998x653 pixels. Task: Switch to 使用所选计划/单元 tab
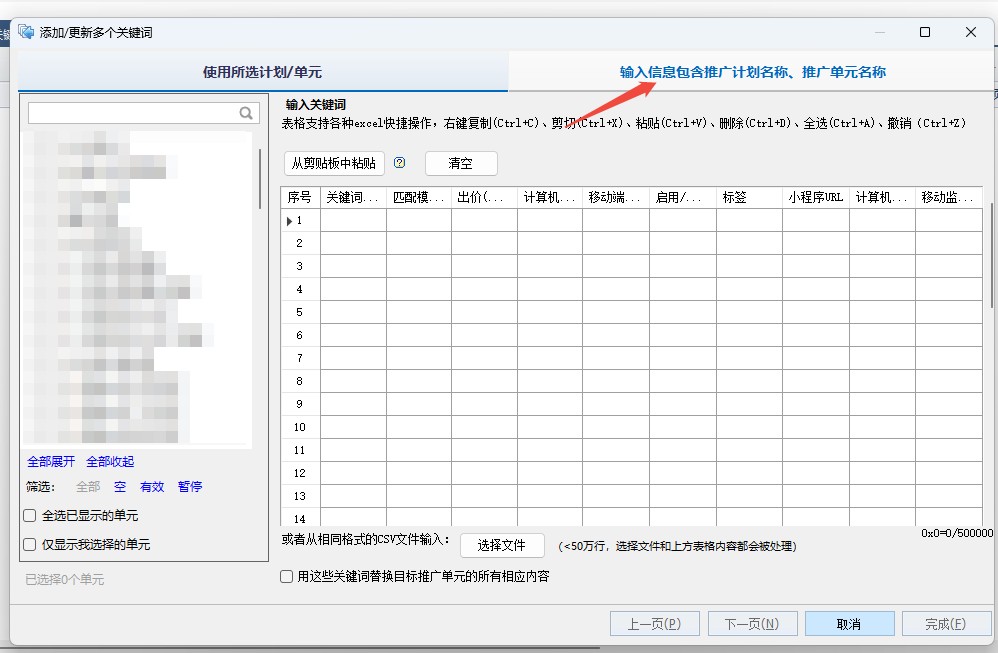[x=262, y=72]
